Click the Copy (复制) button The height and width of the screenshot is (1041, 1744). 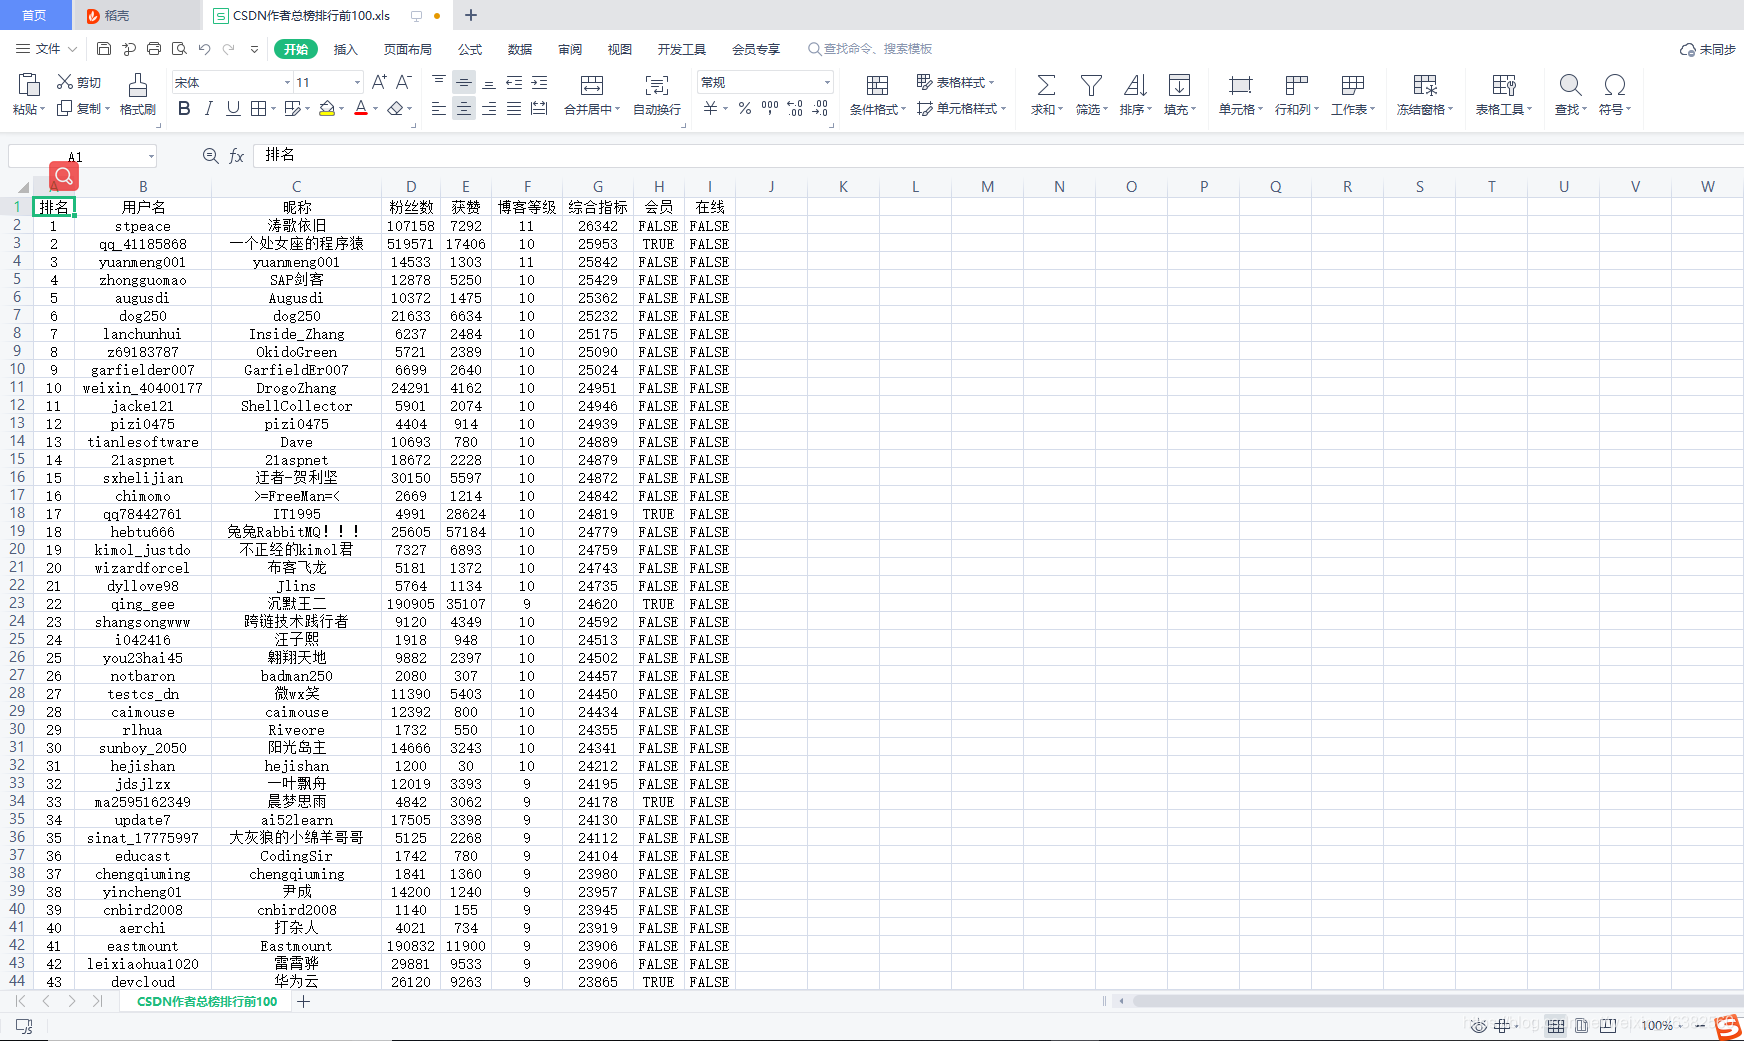coord(82,108)
